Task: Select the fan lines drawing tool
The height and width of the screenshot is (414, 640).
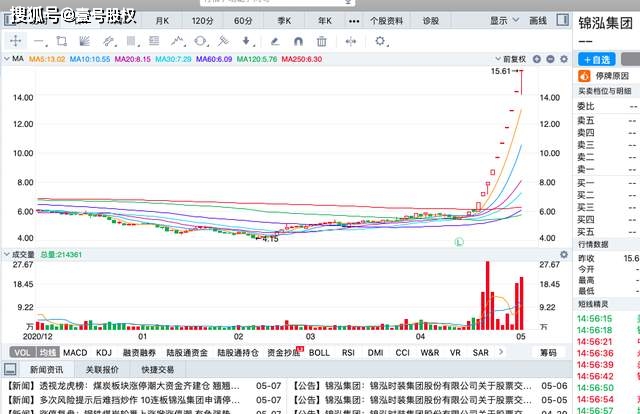Action: click(x=84, y=41)
